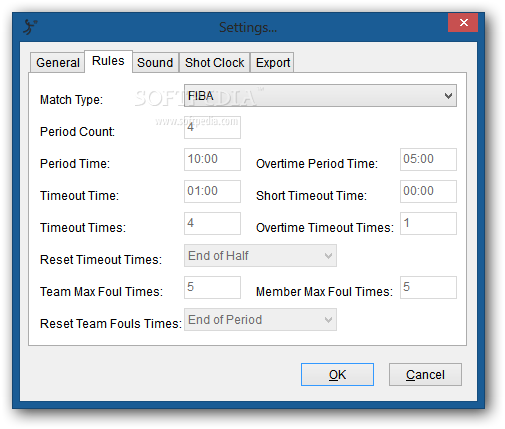Click the Short Timeout Time field

pyautogui.click(x=428, y=191)
